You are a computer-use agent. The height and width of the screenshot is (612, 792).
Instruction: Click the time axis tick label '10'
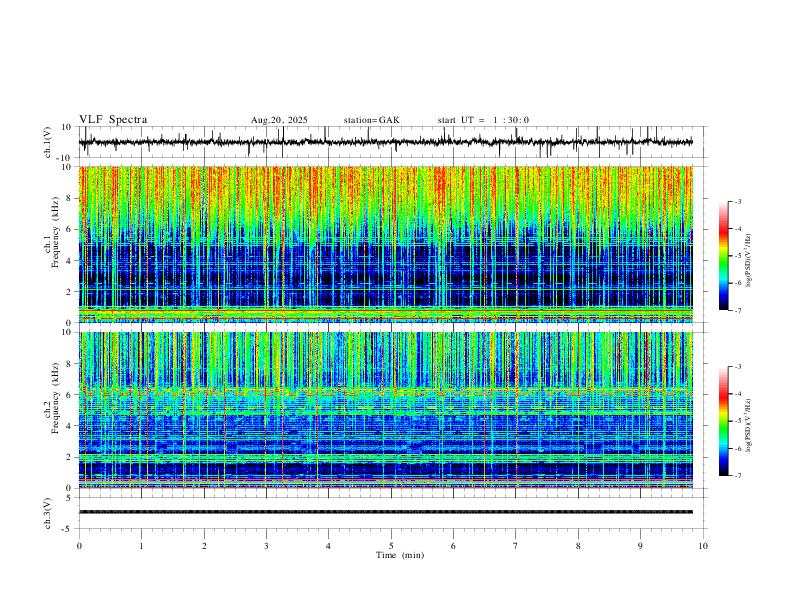tap(703, 546)
